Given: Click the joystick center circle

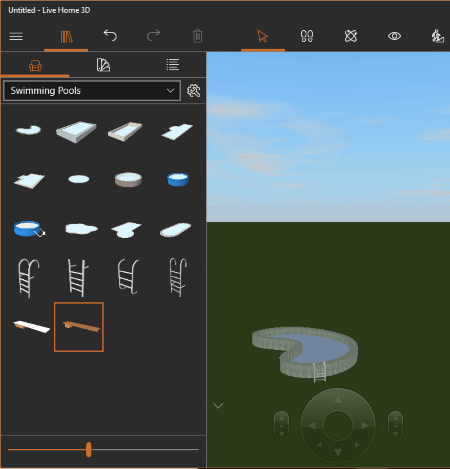Looking at the screenshot, I should click(338, 426).
